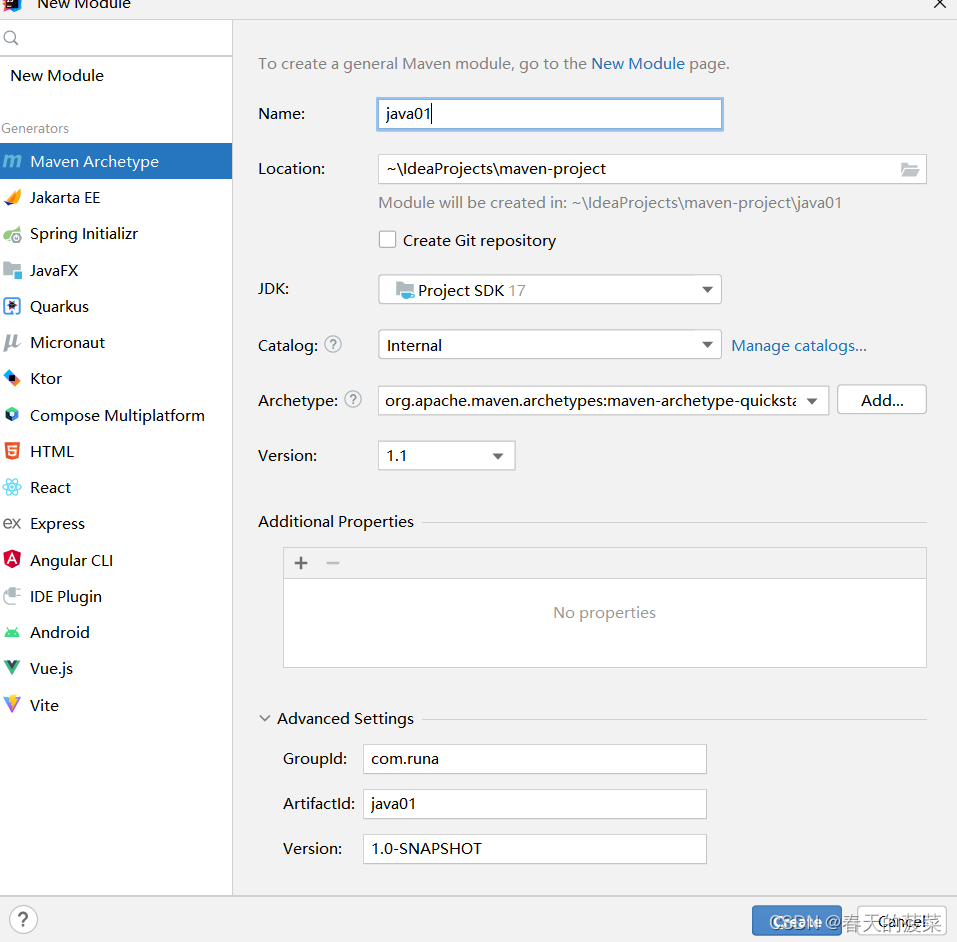Open the JDK Project SDK dropdown

coord(550,290)
